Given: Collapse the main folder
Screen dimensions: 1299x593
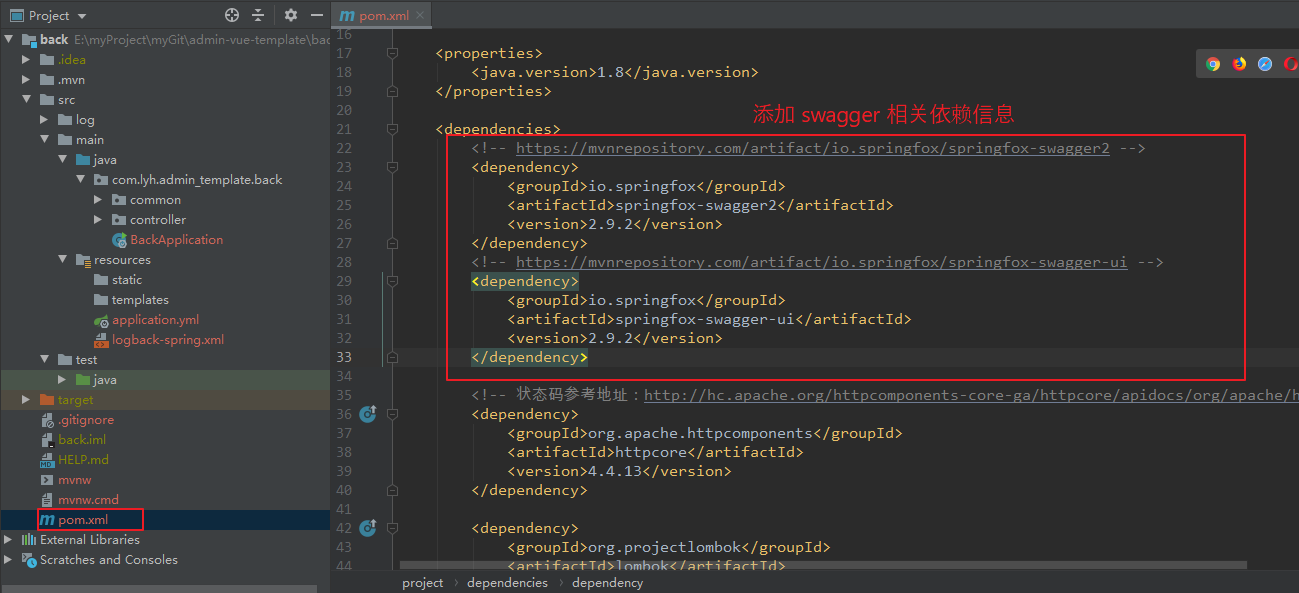Looking at the screenshot, I should tap(45, 140).
